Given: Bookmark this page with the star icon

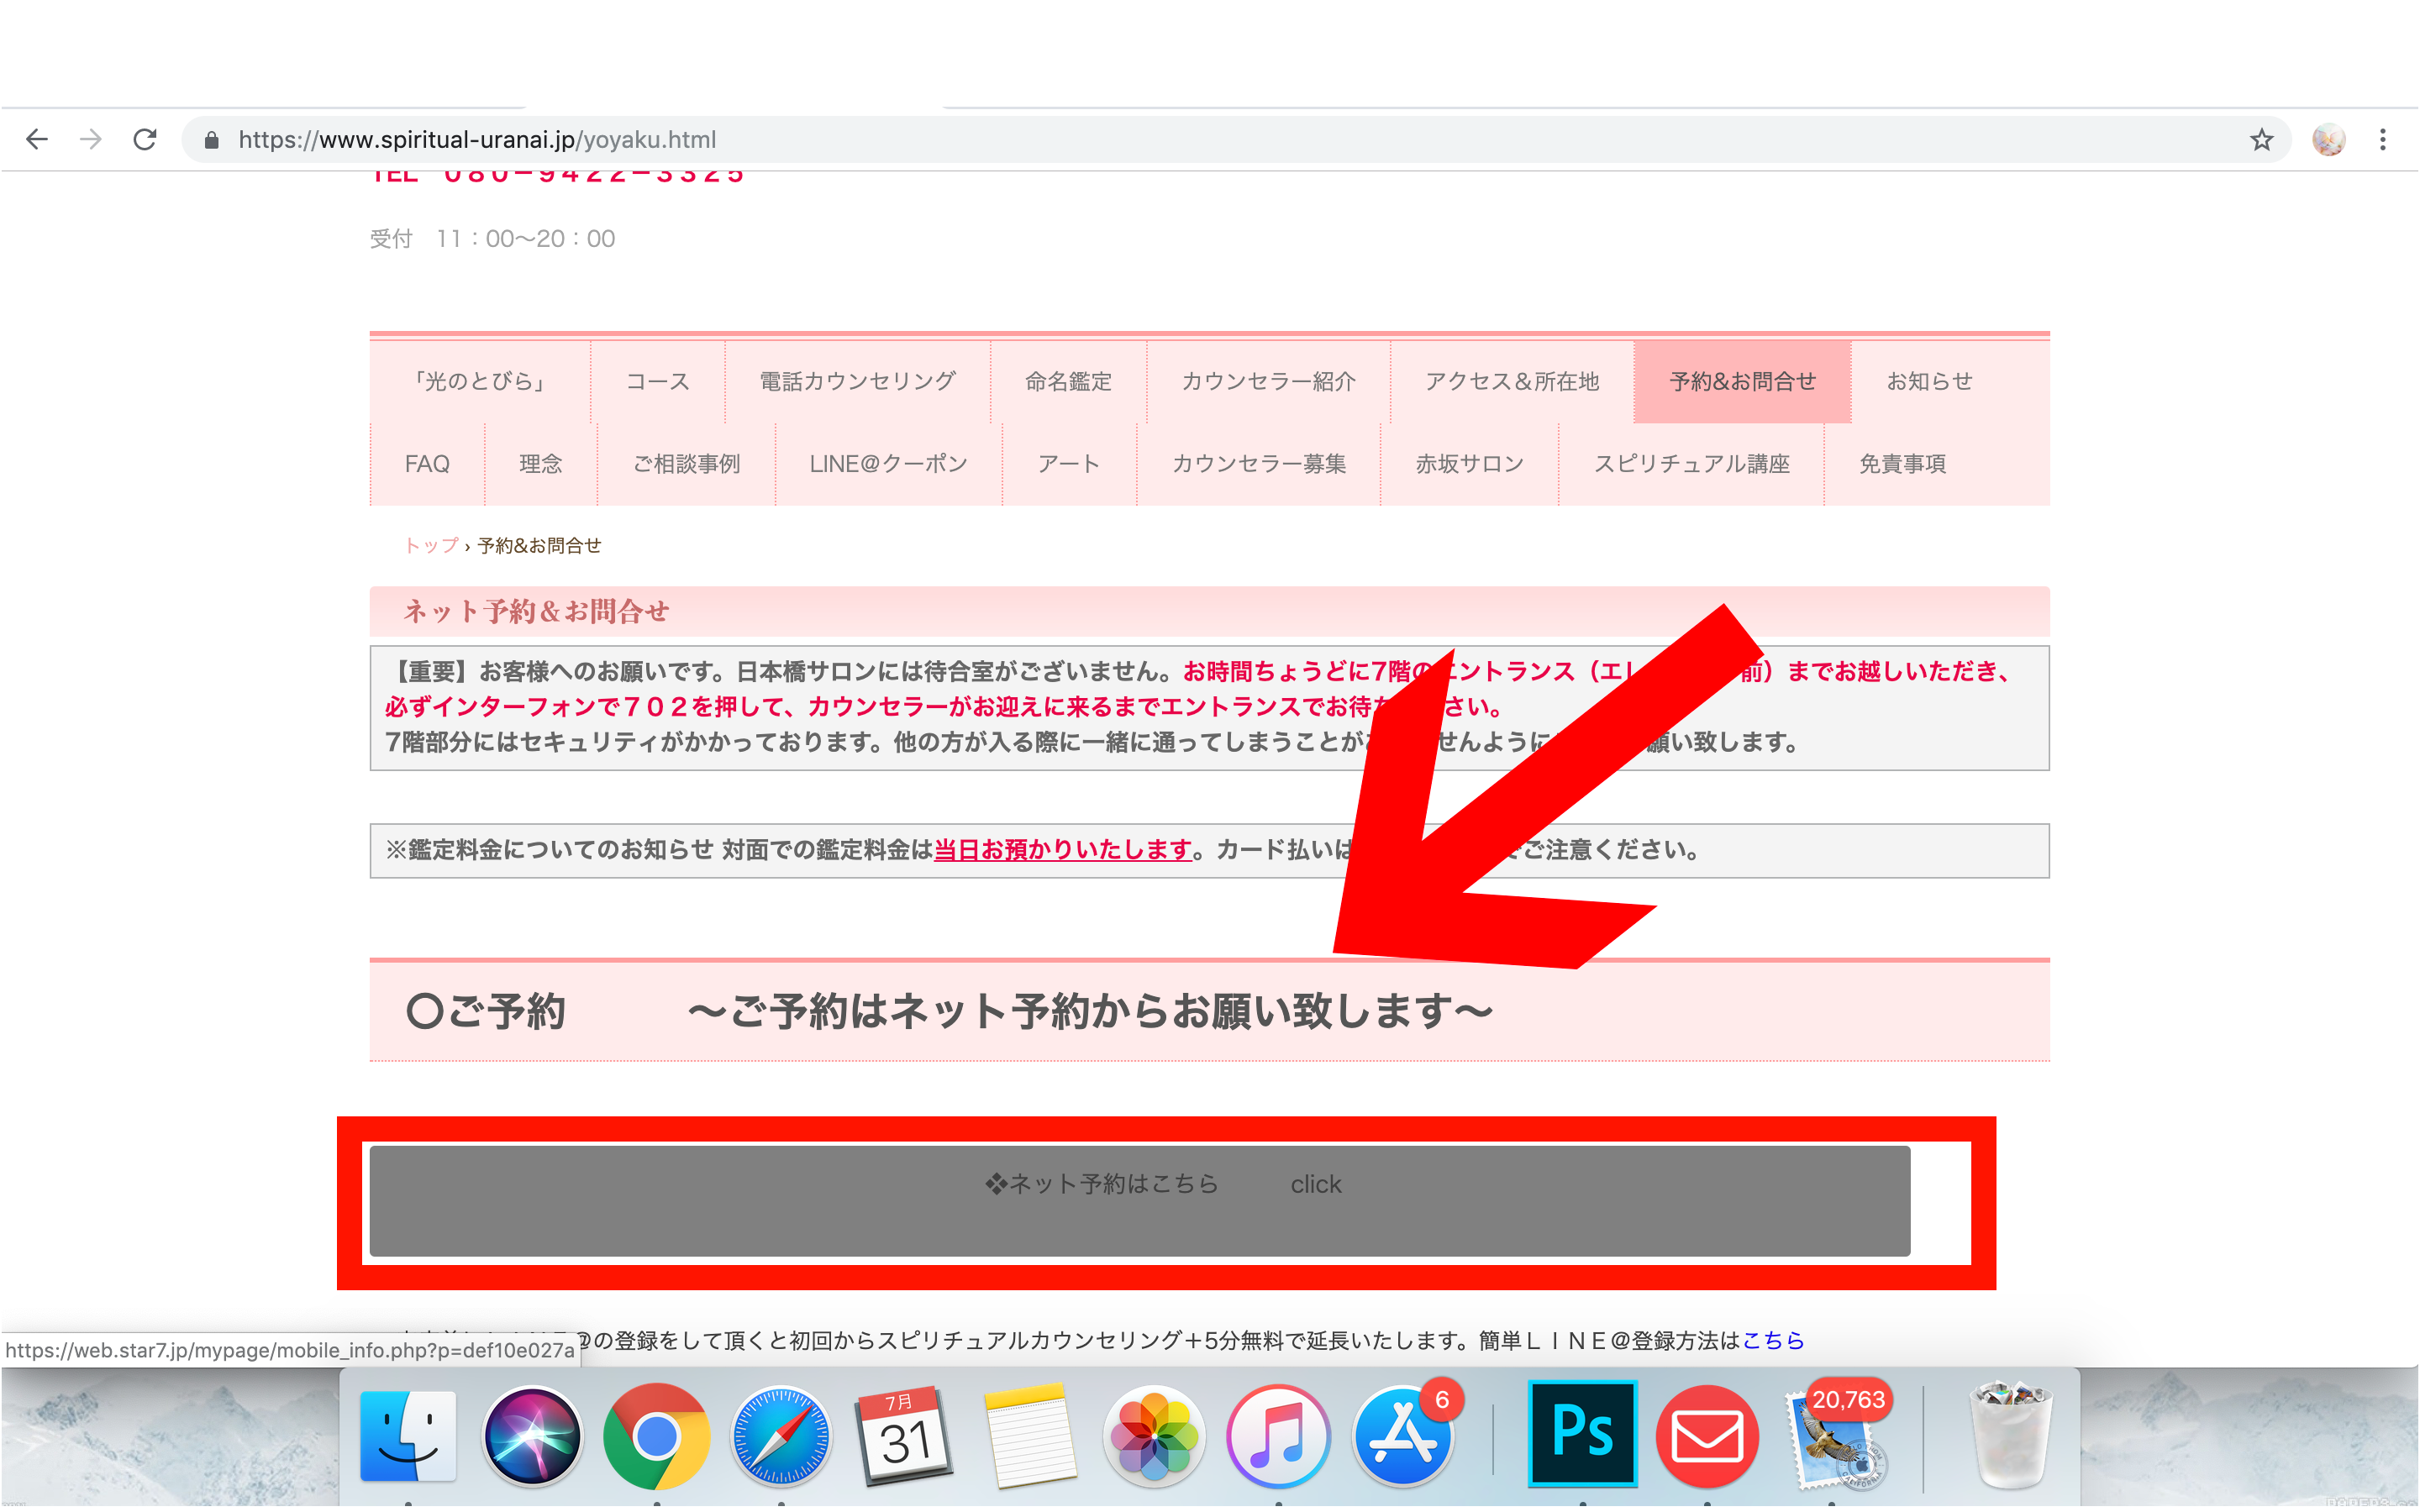Looking at the screenshot, I should (2262, 140).
